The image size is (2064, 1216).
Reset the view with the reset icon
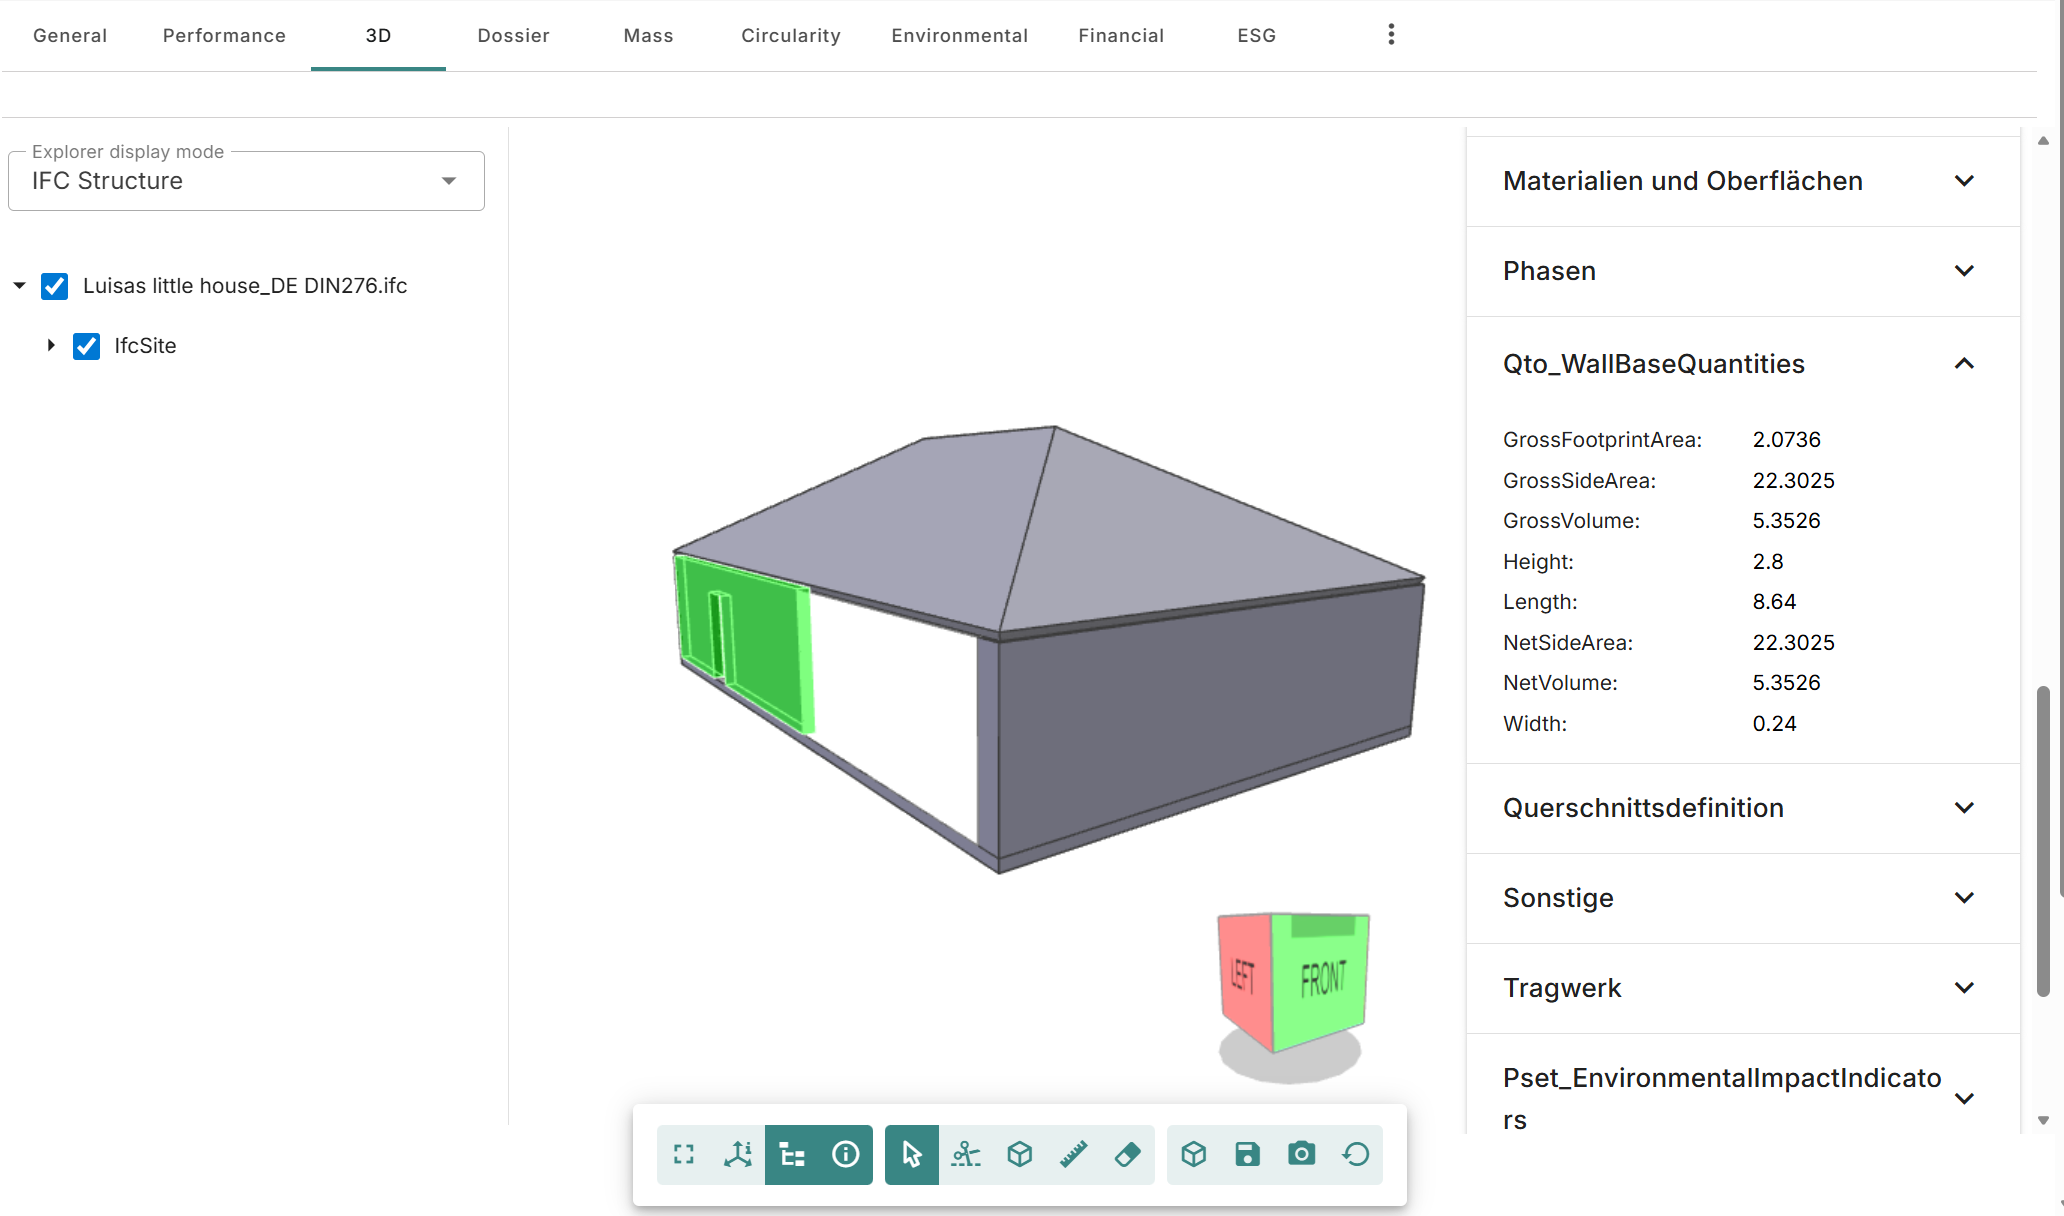coord(1355,1154)
